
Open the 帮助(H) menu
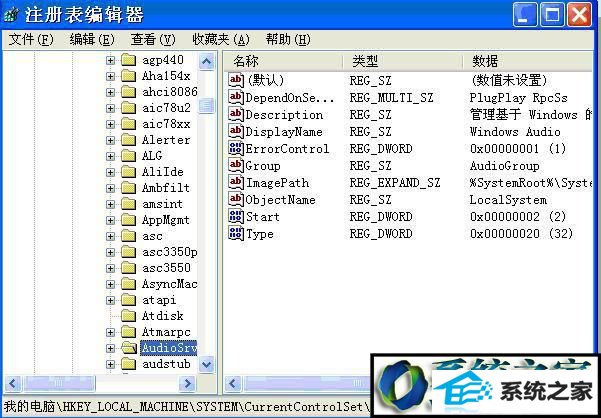[288, 39]
